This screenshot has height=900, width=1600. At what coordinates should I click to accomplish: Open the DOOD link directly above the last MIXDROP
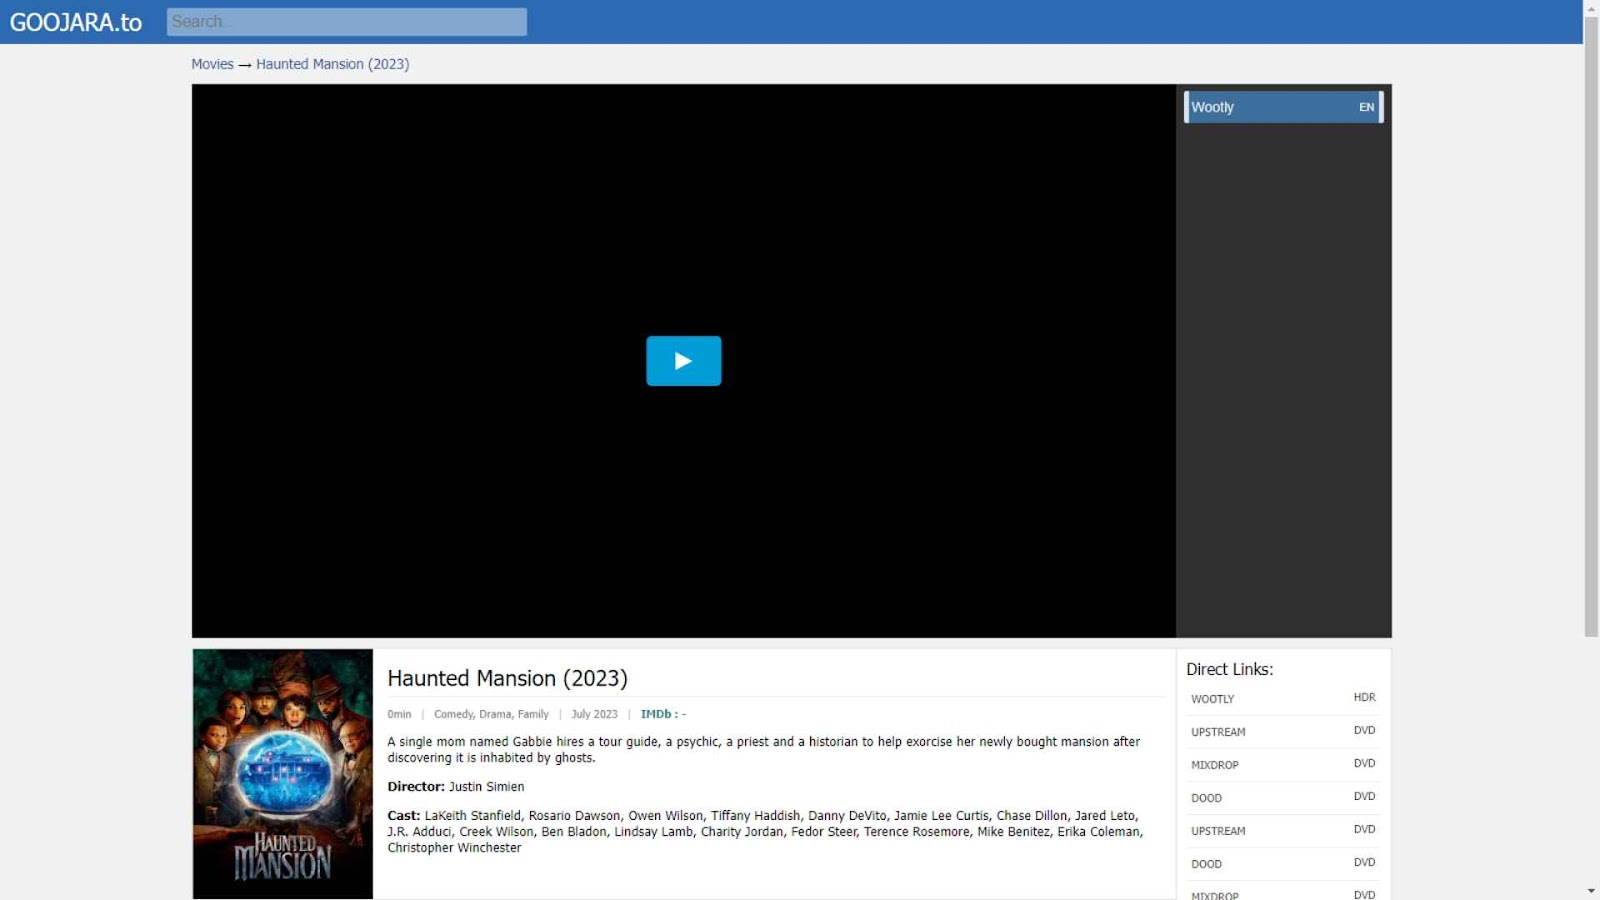(x=1283, y=863)
